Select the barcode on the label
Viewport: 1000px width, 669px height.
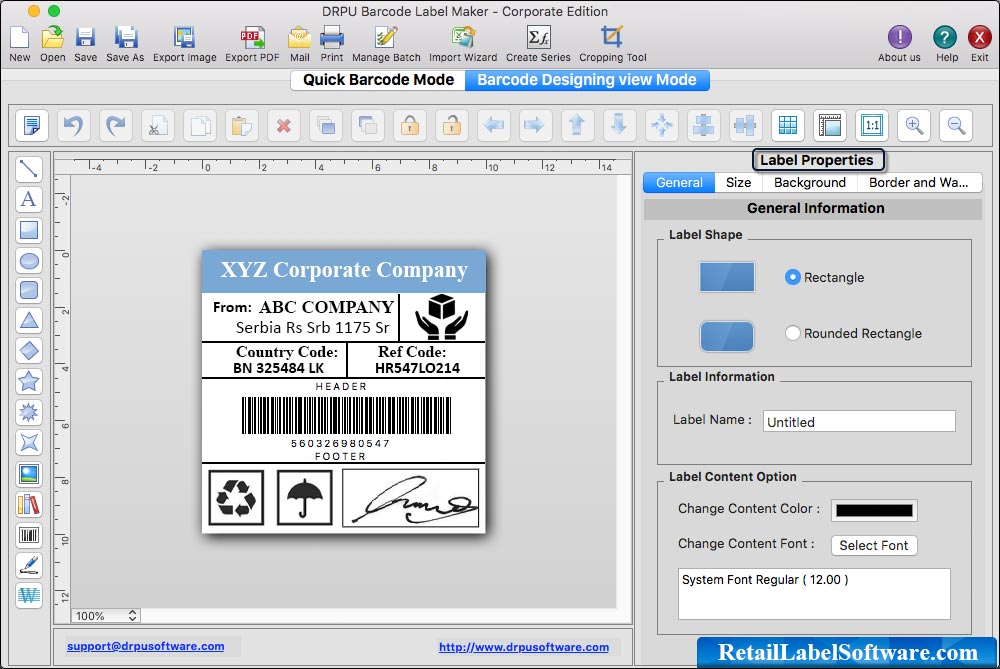click(x=346, y=415)
